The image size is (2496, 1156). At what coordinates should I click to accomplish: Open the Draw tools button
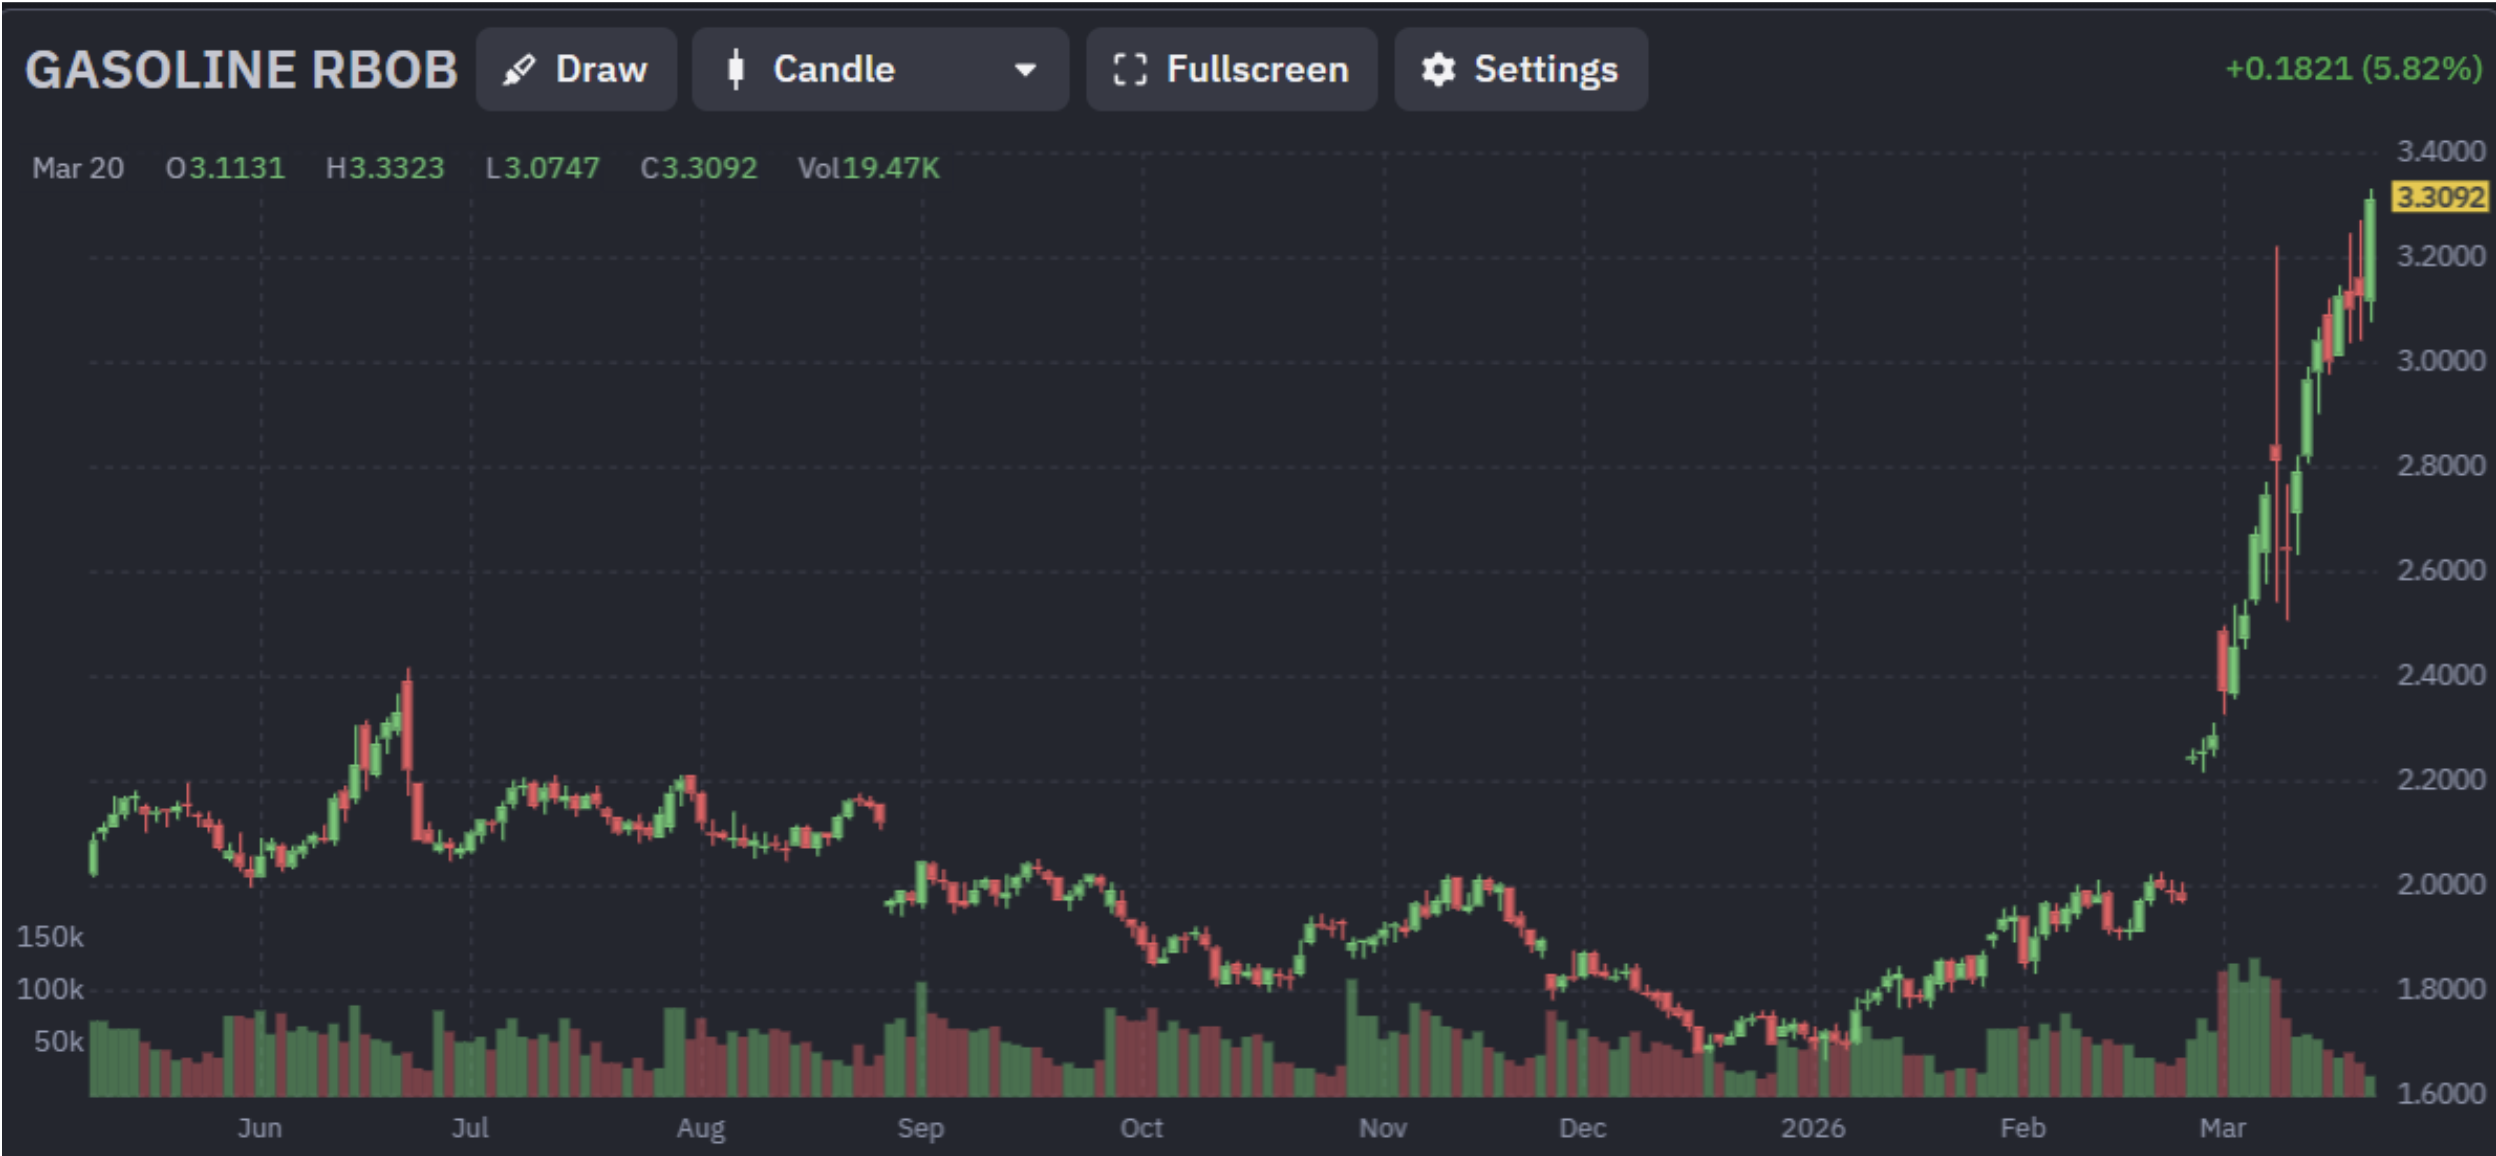(576, 70)
